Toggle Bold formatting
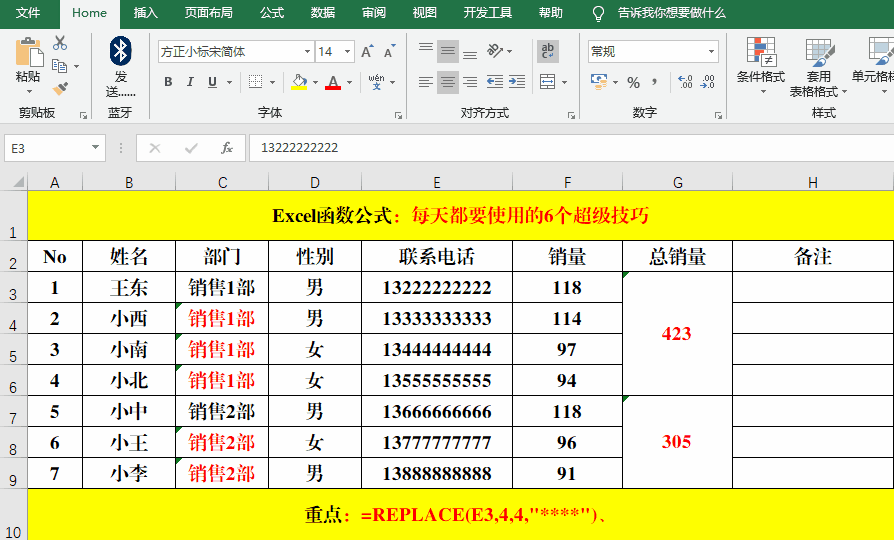 click(x=168, y=82)
